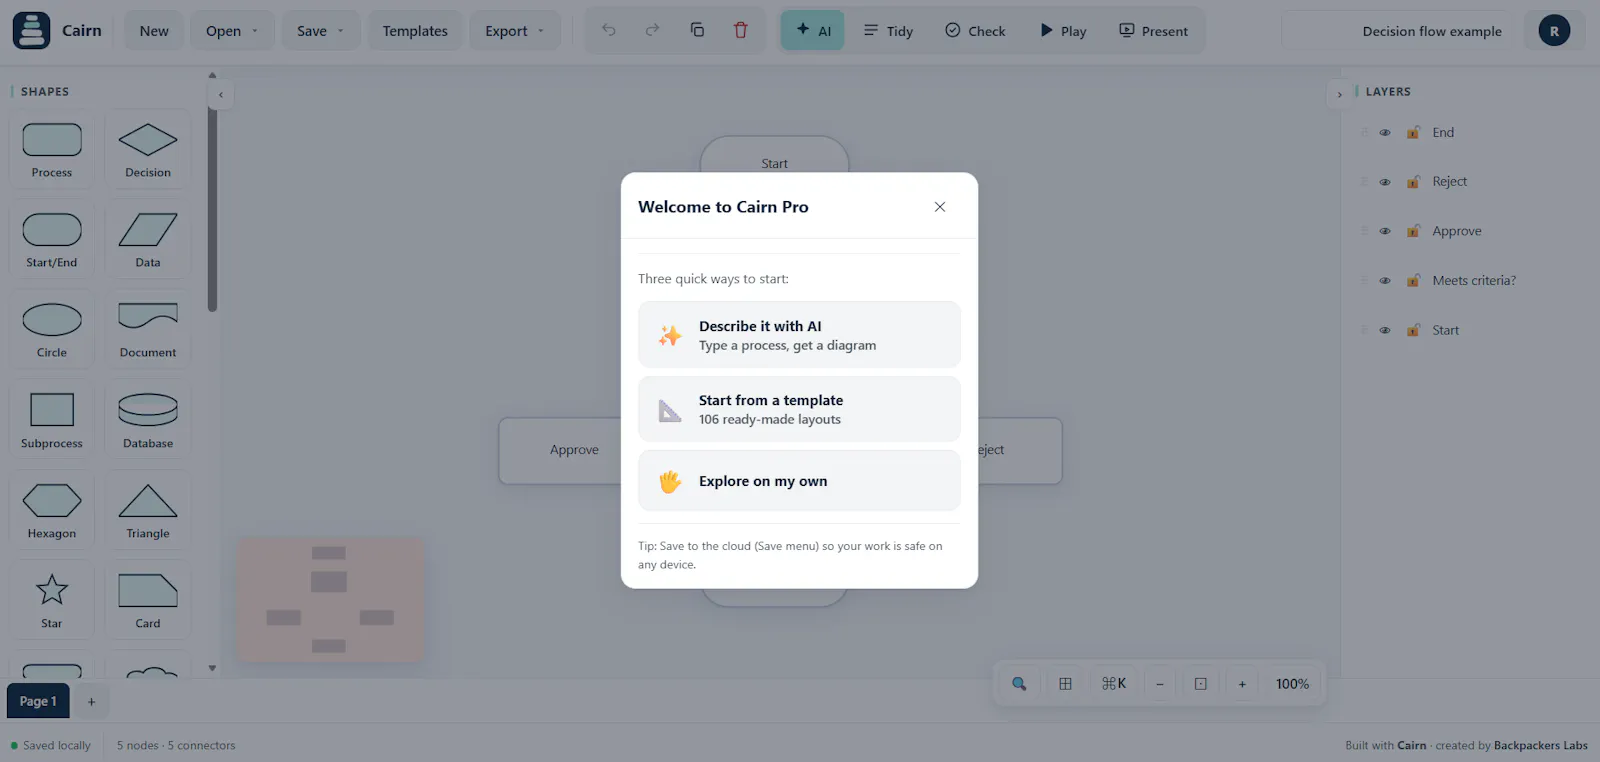The image size is (1600, 762).
Task: Click the red Delete trash icon
Action: 741,30
